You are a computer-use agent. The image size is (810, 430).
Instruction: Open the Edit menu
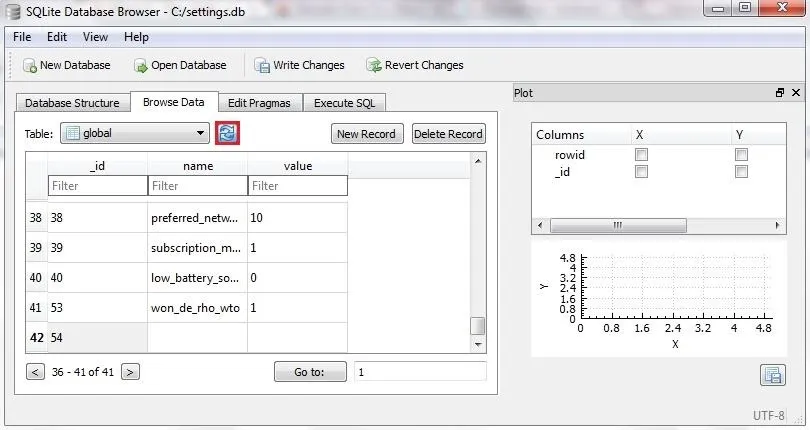click(57, 37)
